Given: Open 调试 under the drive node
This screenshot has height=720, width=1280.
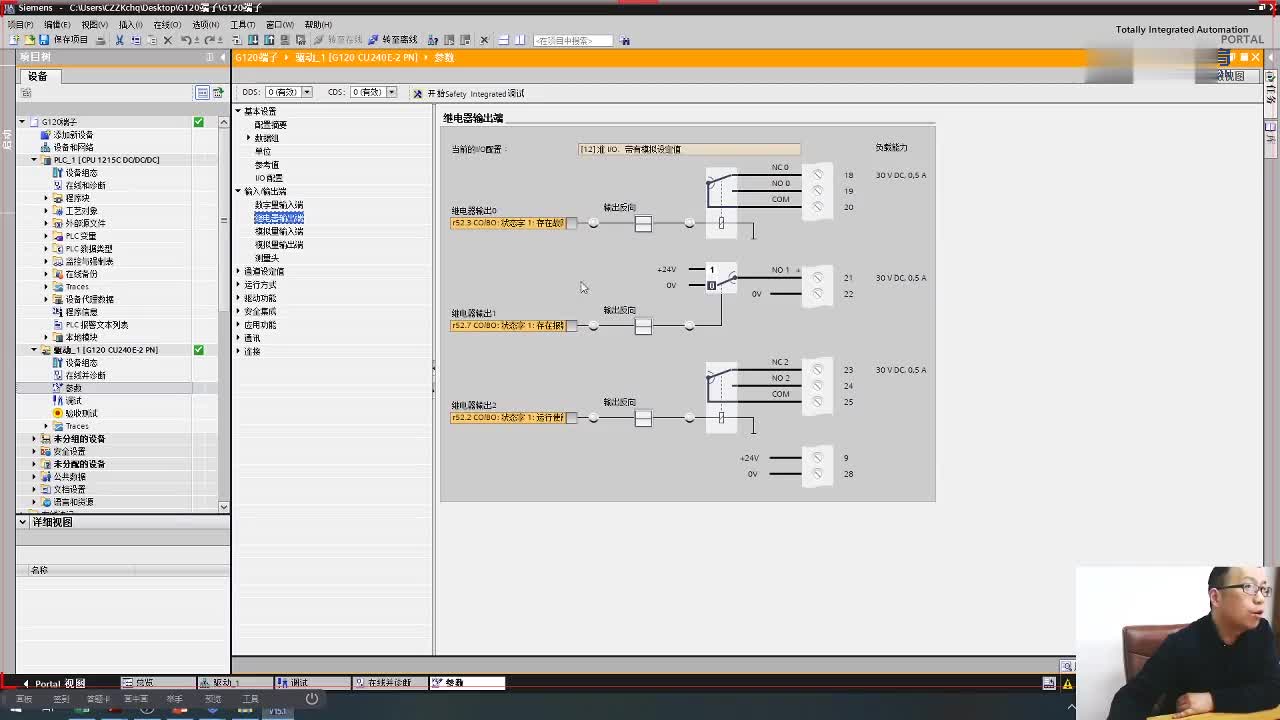Looking at the screenshot, I should pos(74,401).
